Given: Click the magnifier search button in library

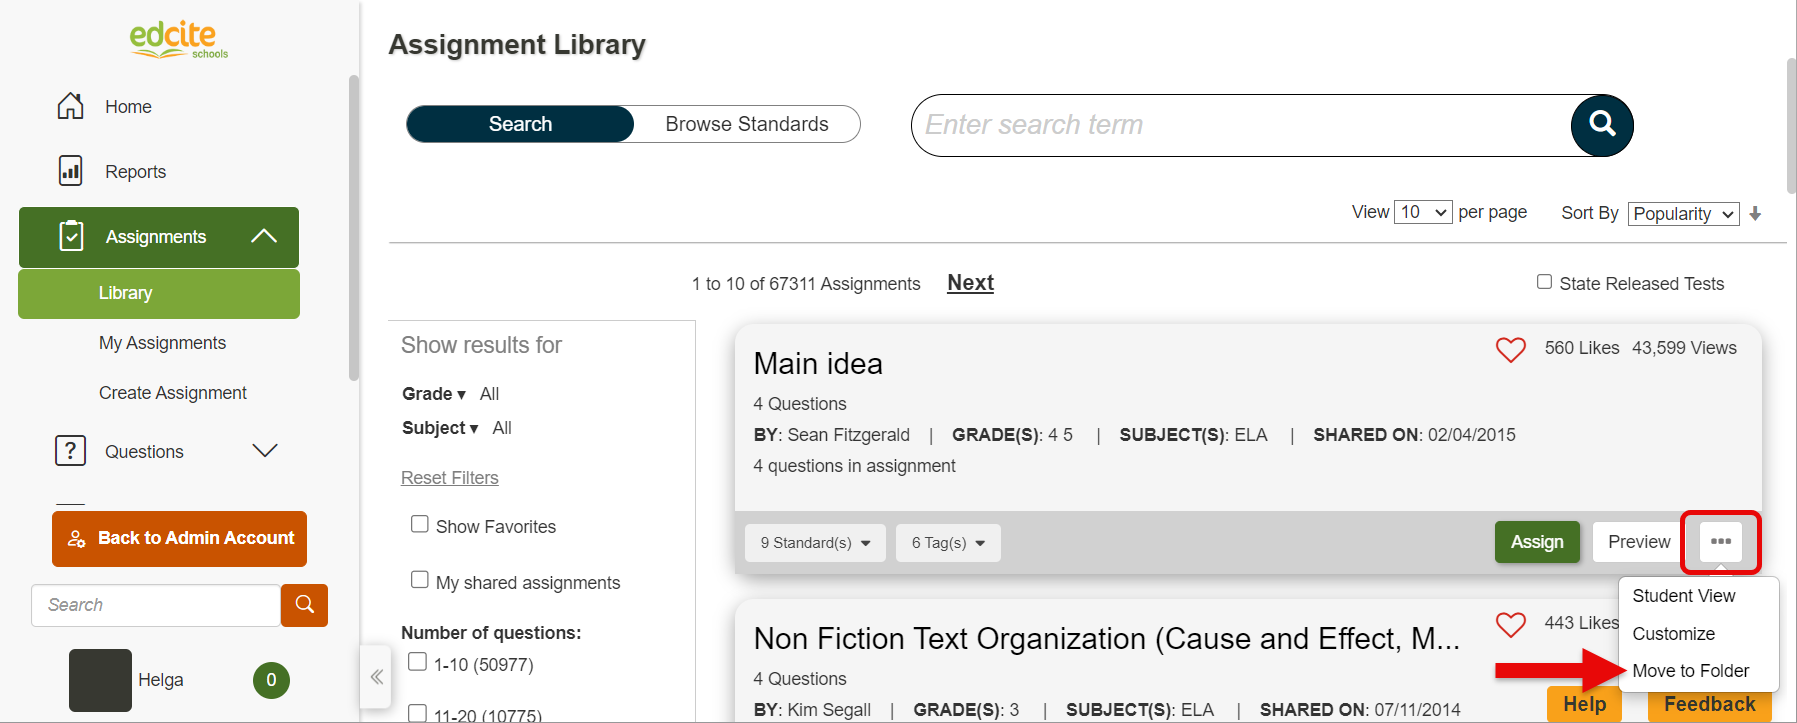Looking at the screenshot, I should point(1602,125).
